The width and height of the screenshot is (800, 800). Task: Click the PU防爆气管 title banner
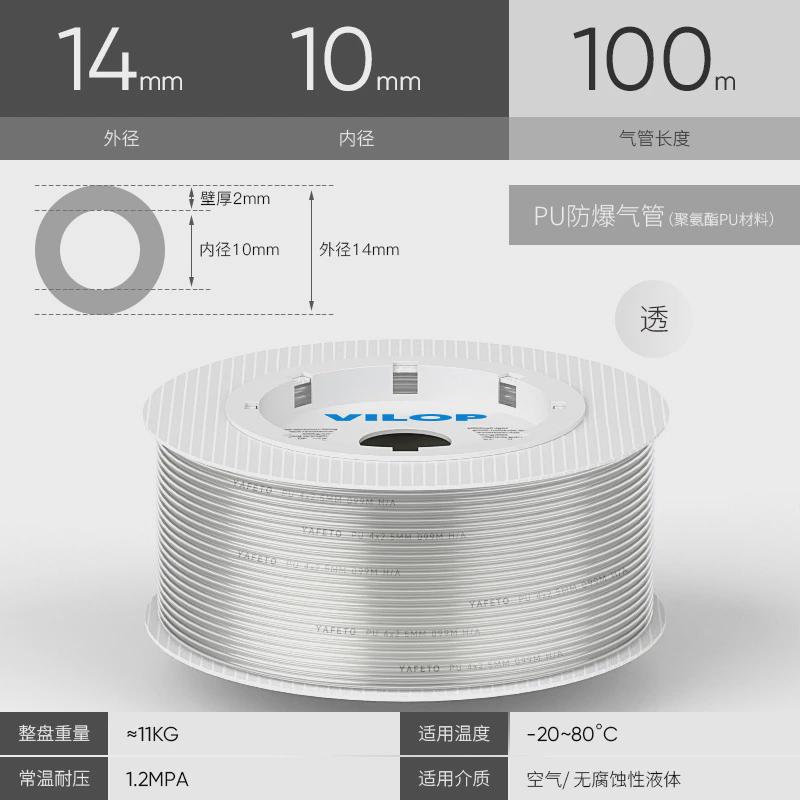coord(654,215)
